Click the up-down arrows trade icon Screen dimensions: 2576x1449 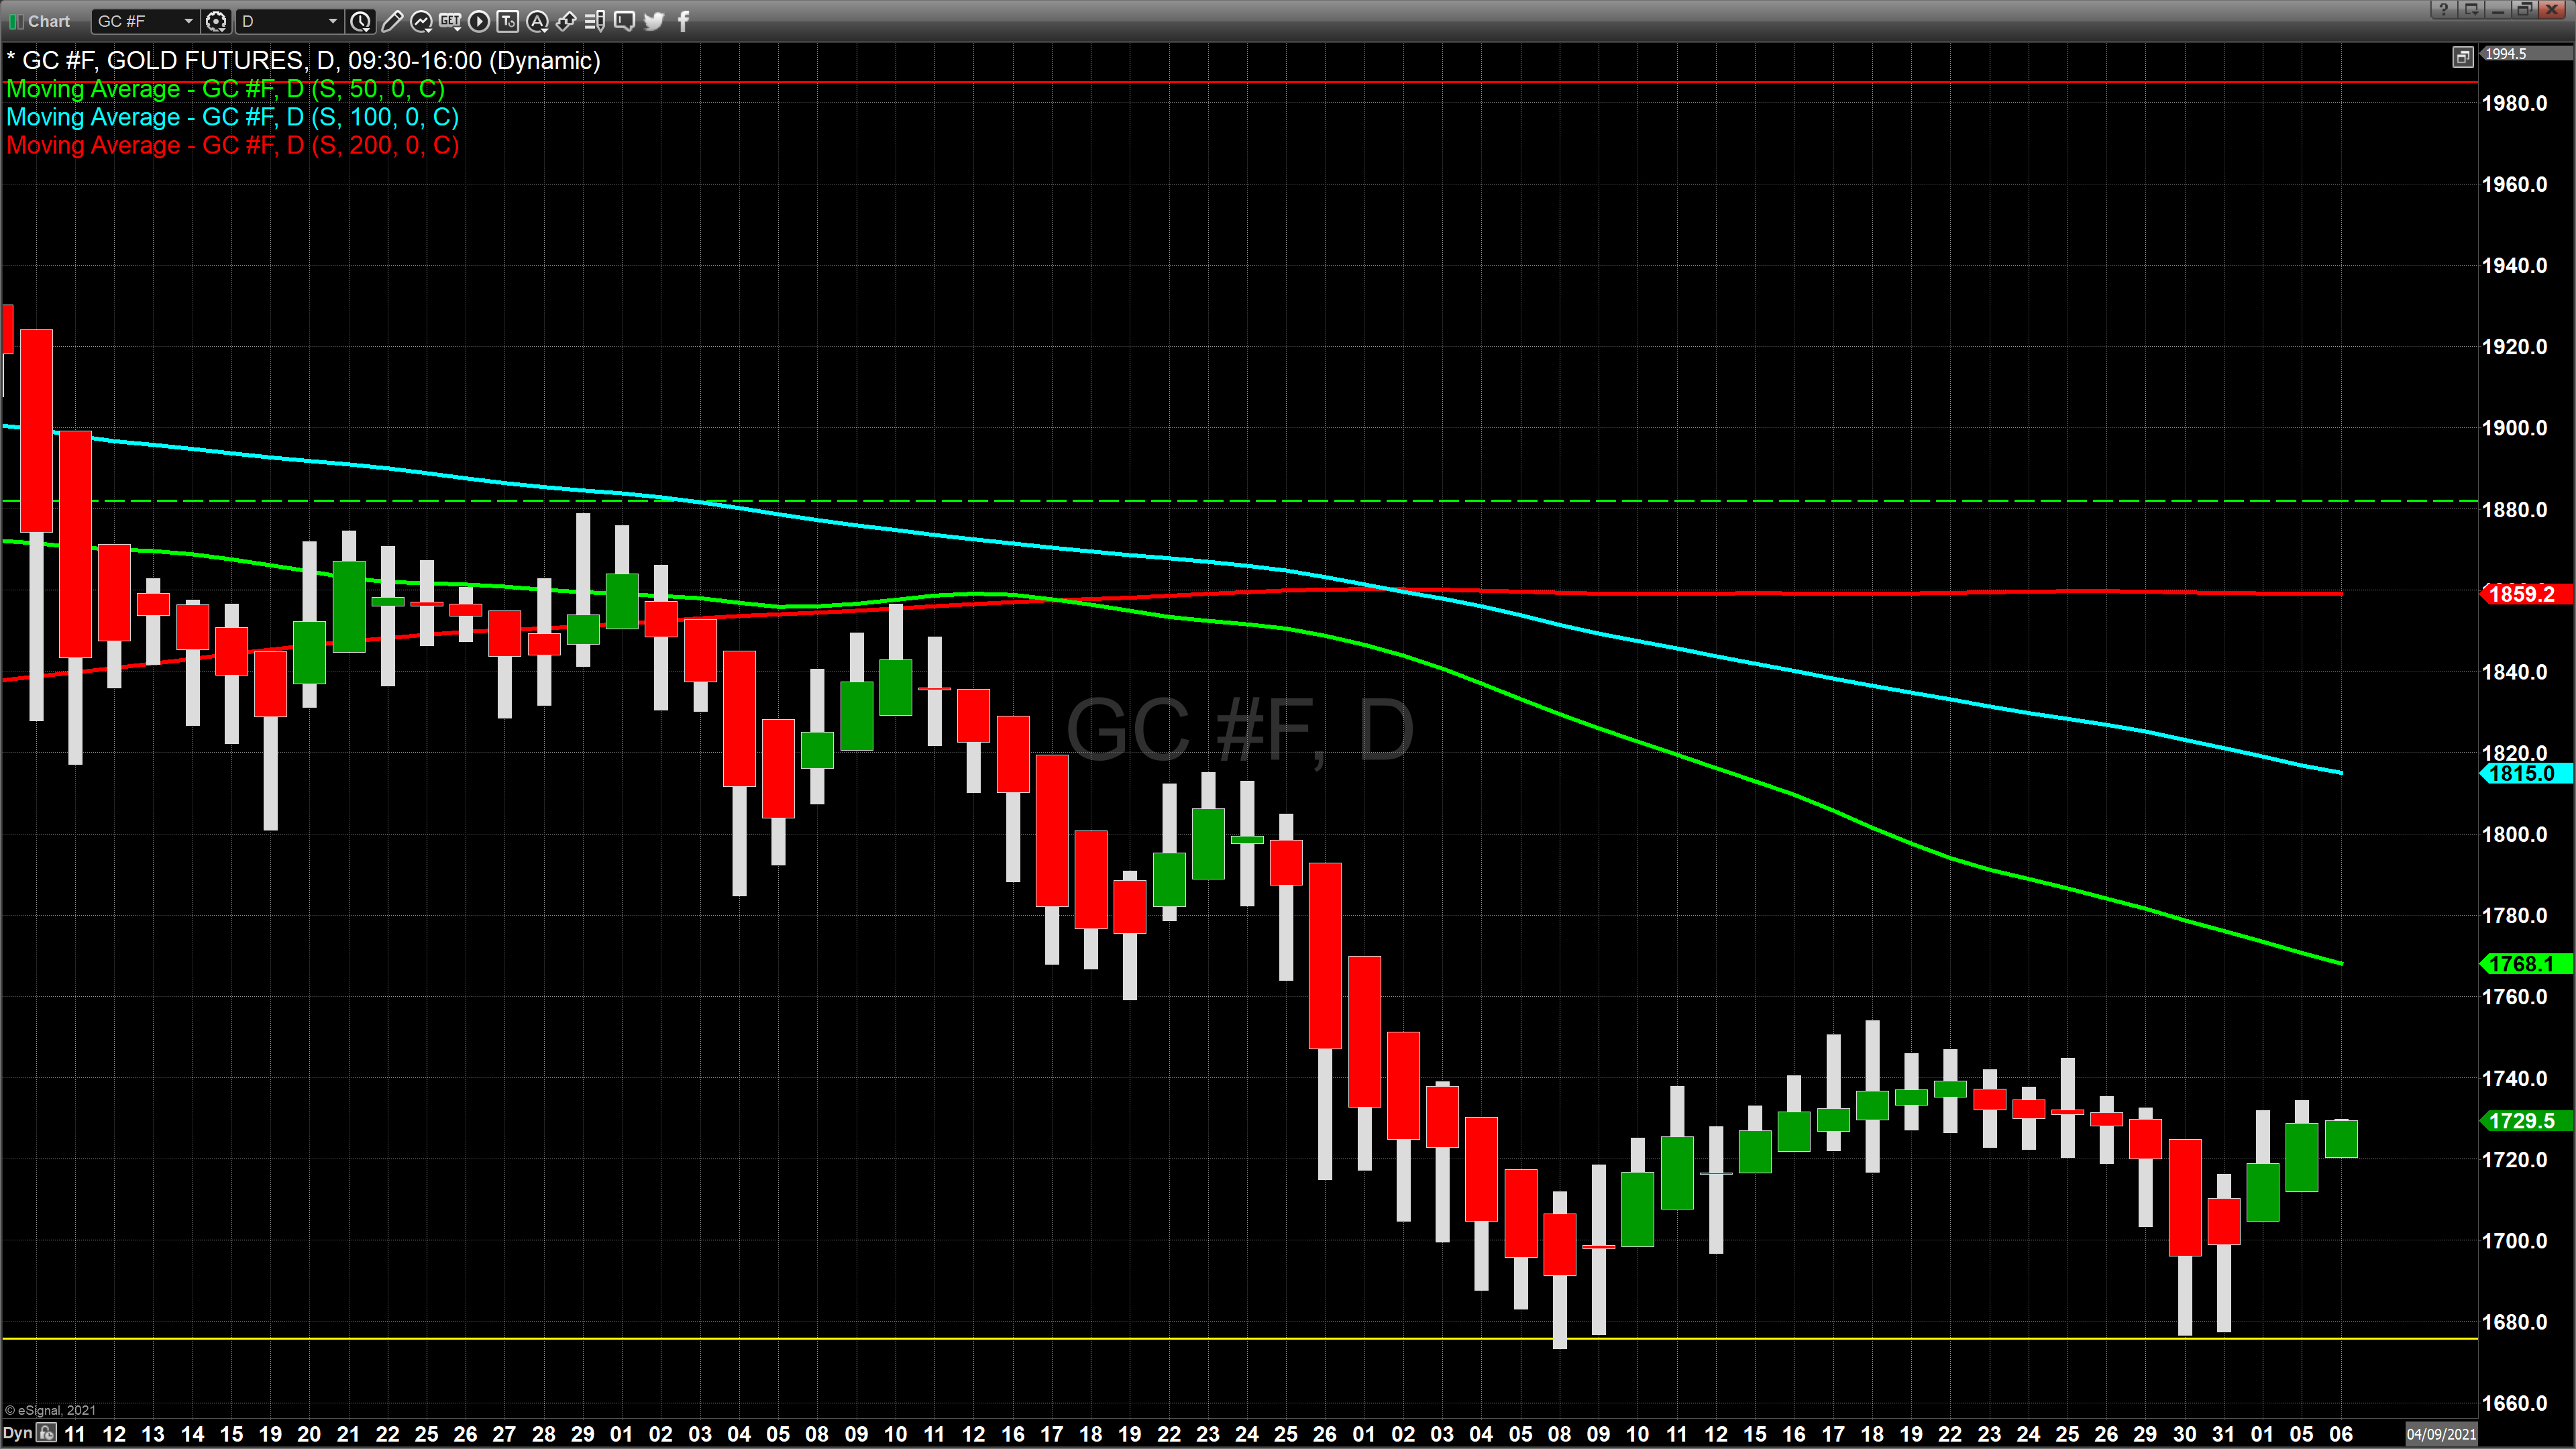click(x=566, y=21)
